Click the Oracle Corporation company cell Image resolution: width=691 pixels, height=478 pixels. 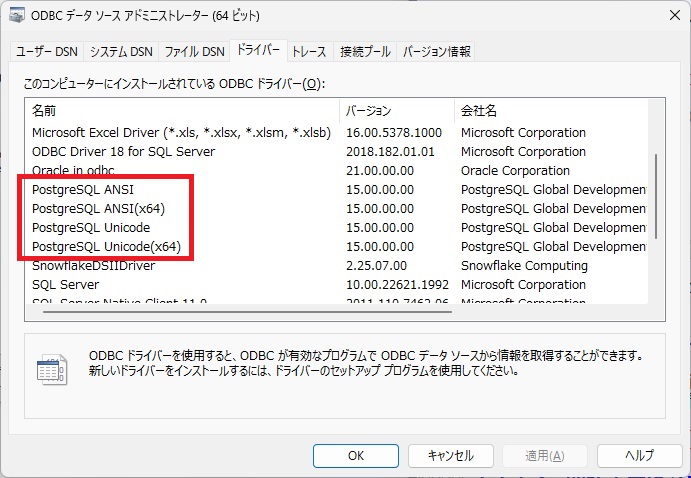[515, 170]
